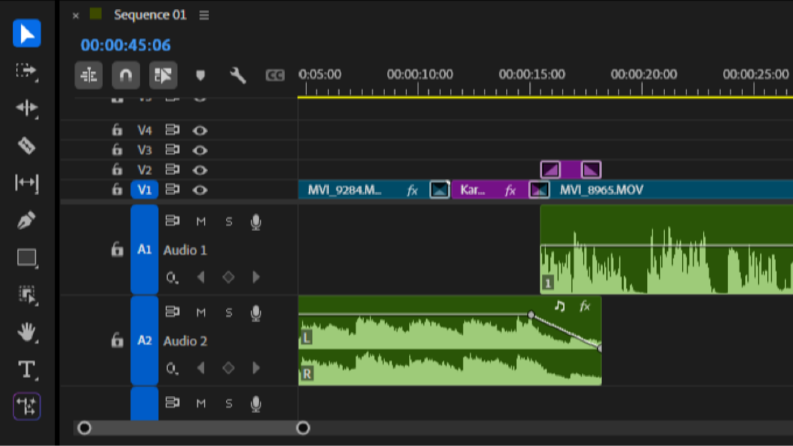The width and height of the screenshot is (793, 446).
Task: Go to previous keyframe on Audio 1
Action: (x=201, y=277)
